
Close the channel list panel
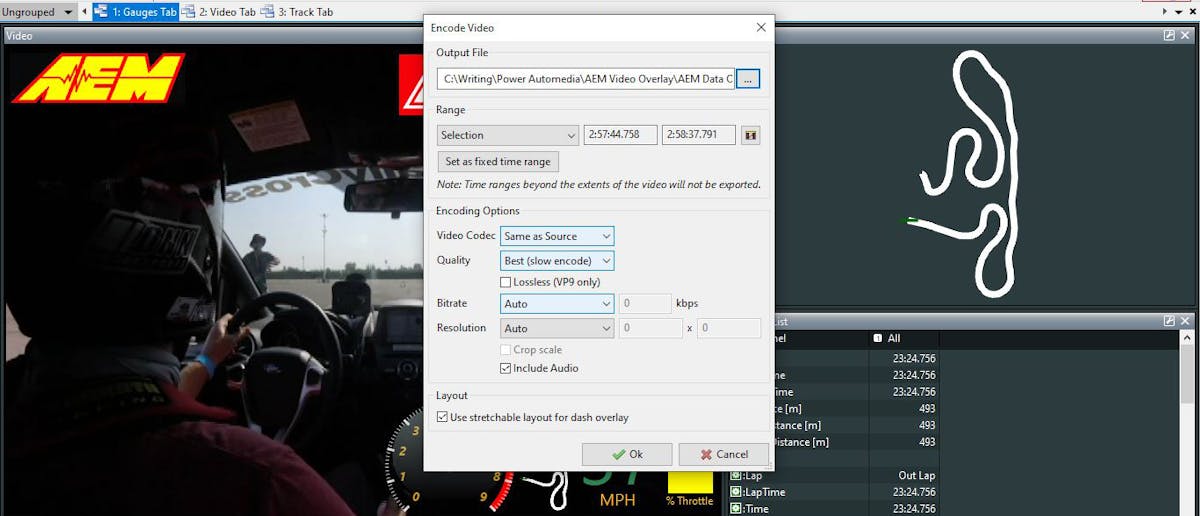click(1186, 321)
